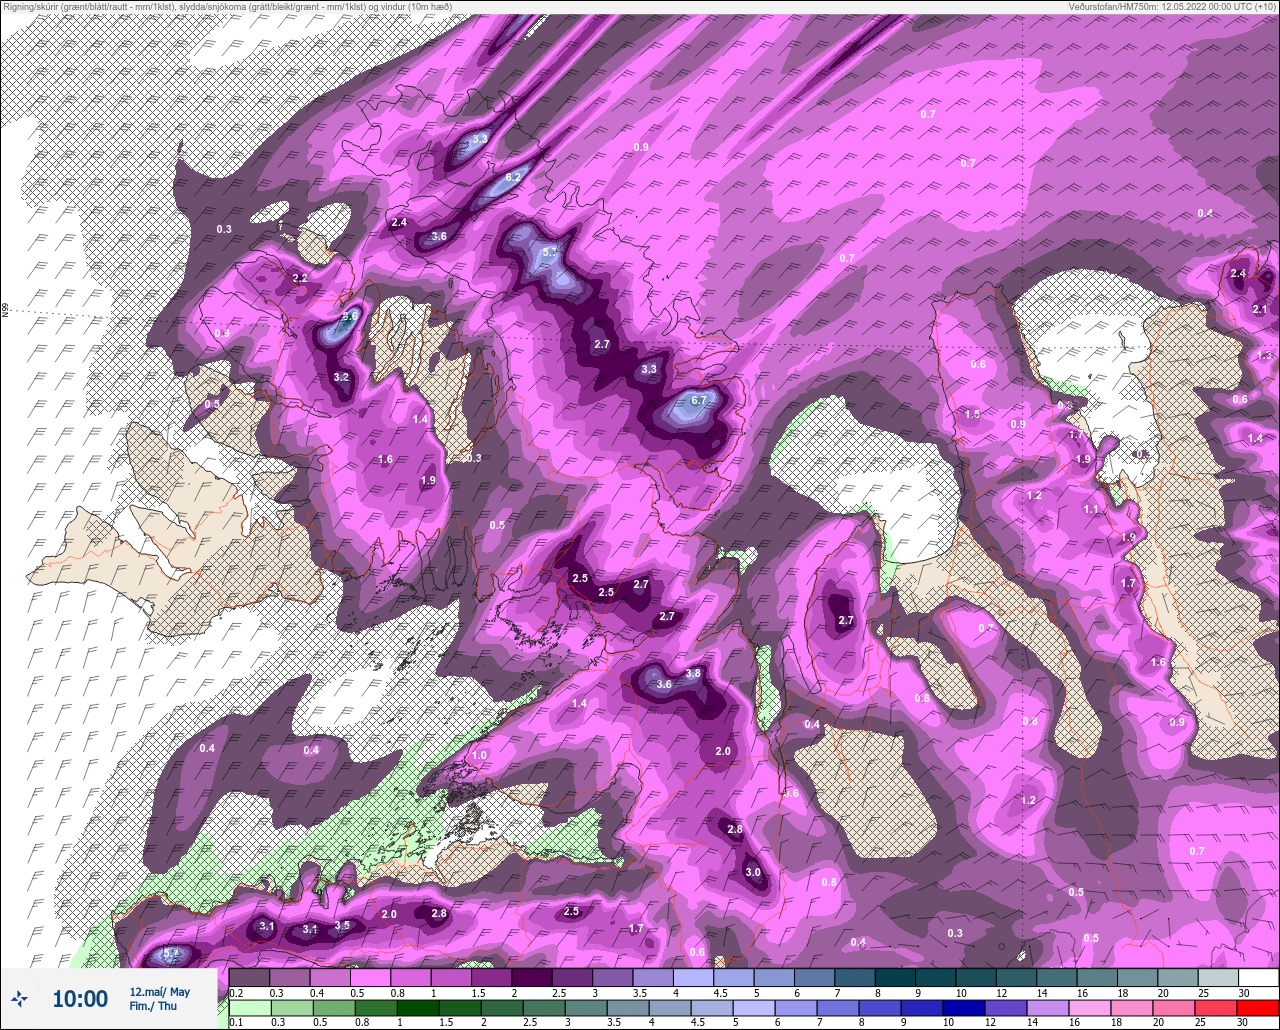Click the dark teal 8 swatch in upper legend
Image resolution: width=1280 pixels, height=1030 pixels.
pyautogui.click(x=895, y=977)
